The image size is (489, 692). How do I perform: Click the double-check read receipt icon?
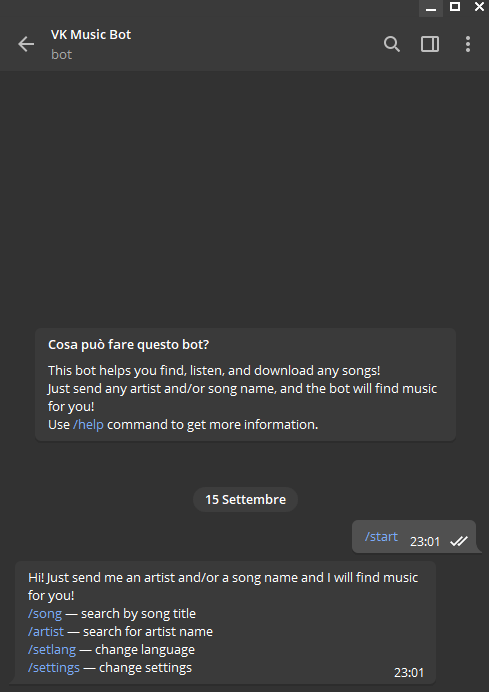459,541
